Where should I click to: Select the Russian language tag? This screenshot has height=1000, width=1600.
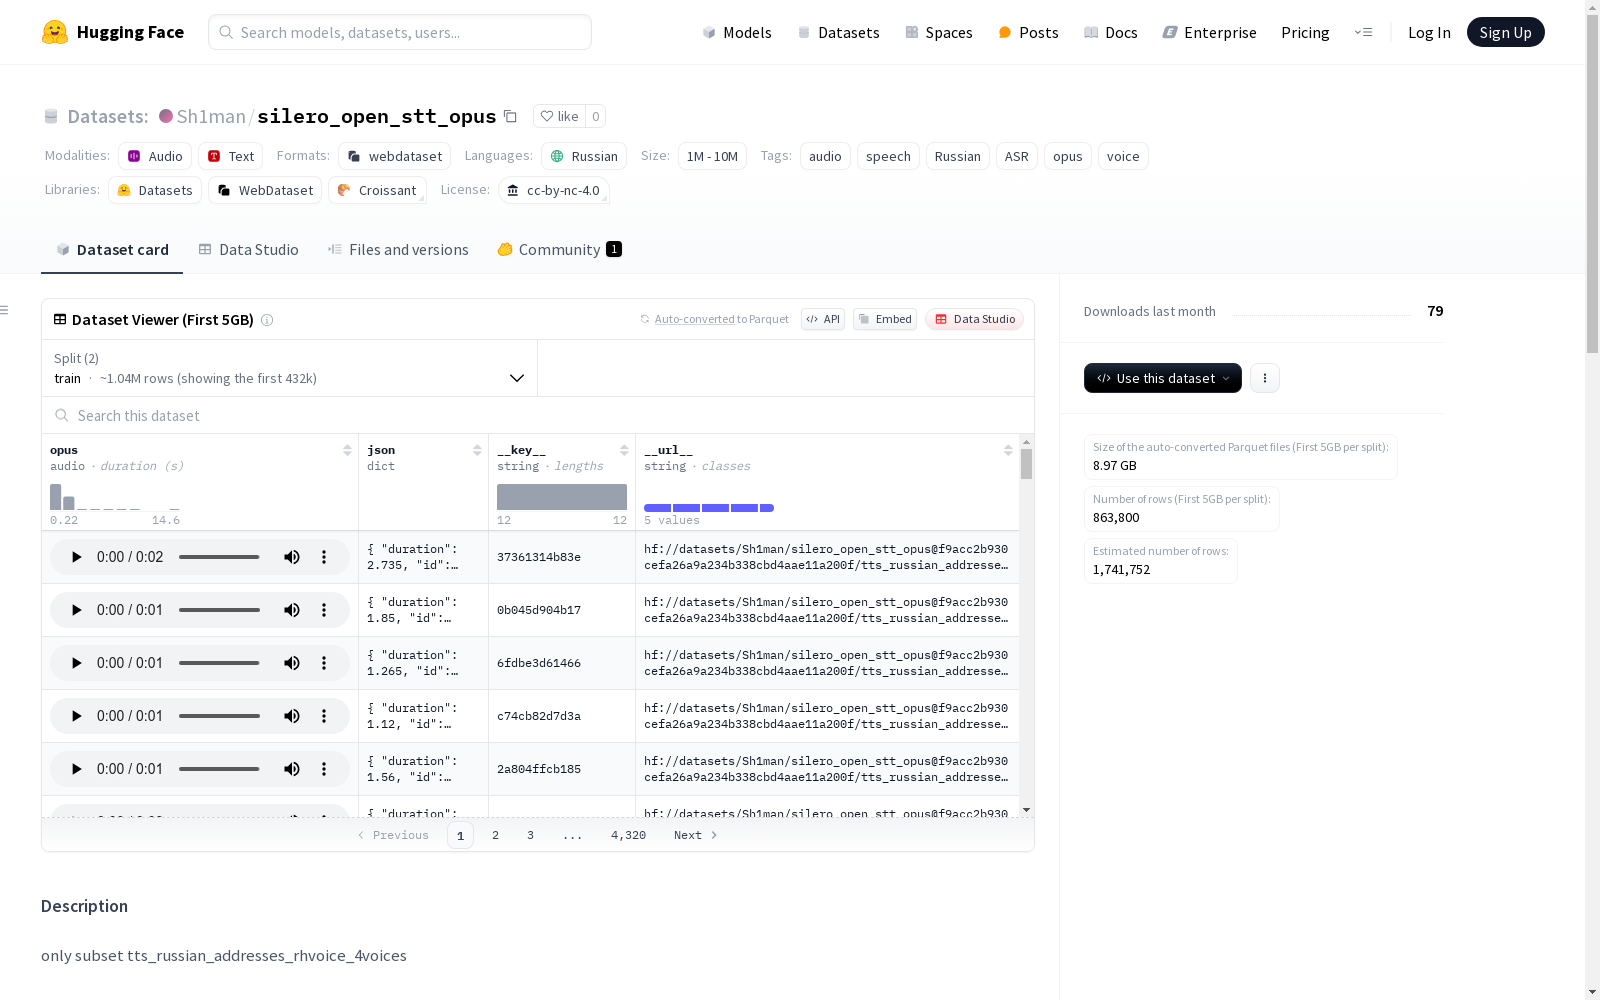pos(584,156)
